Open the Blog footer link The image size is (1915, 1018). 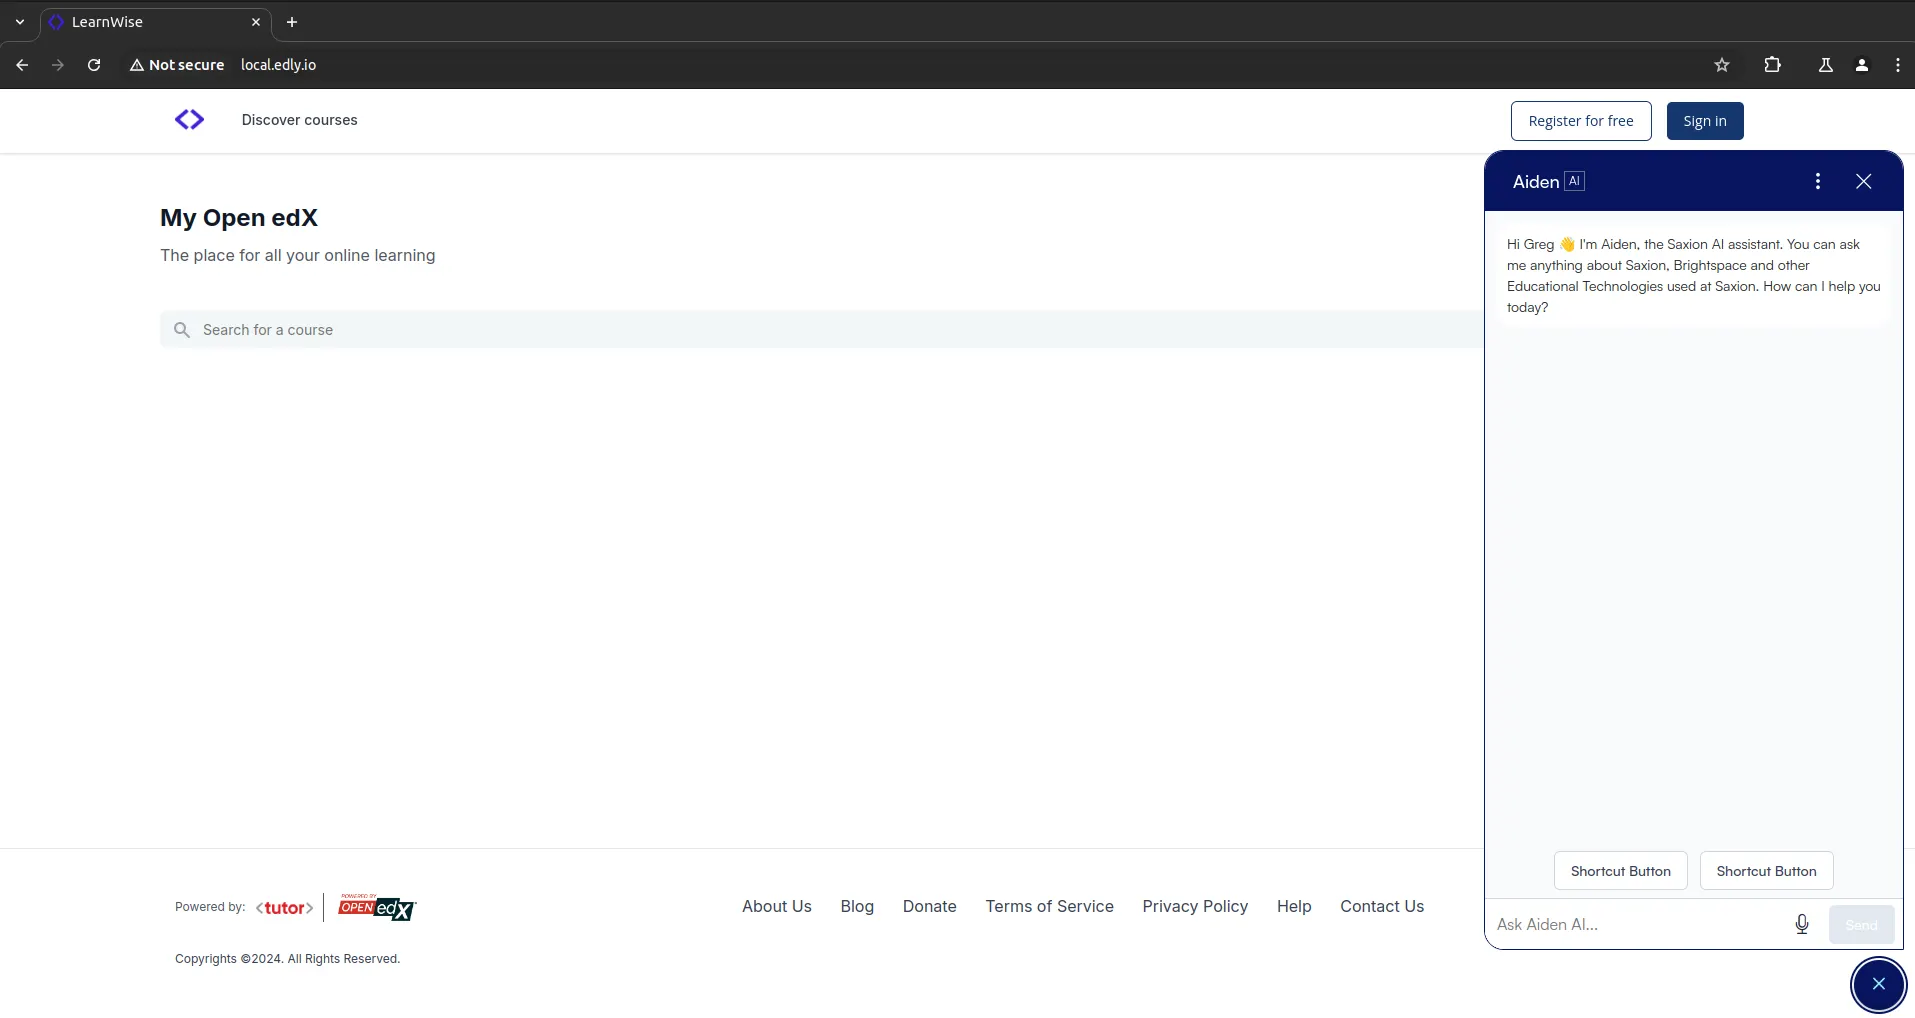pos(857,906)
